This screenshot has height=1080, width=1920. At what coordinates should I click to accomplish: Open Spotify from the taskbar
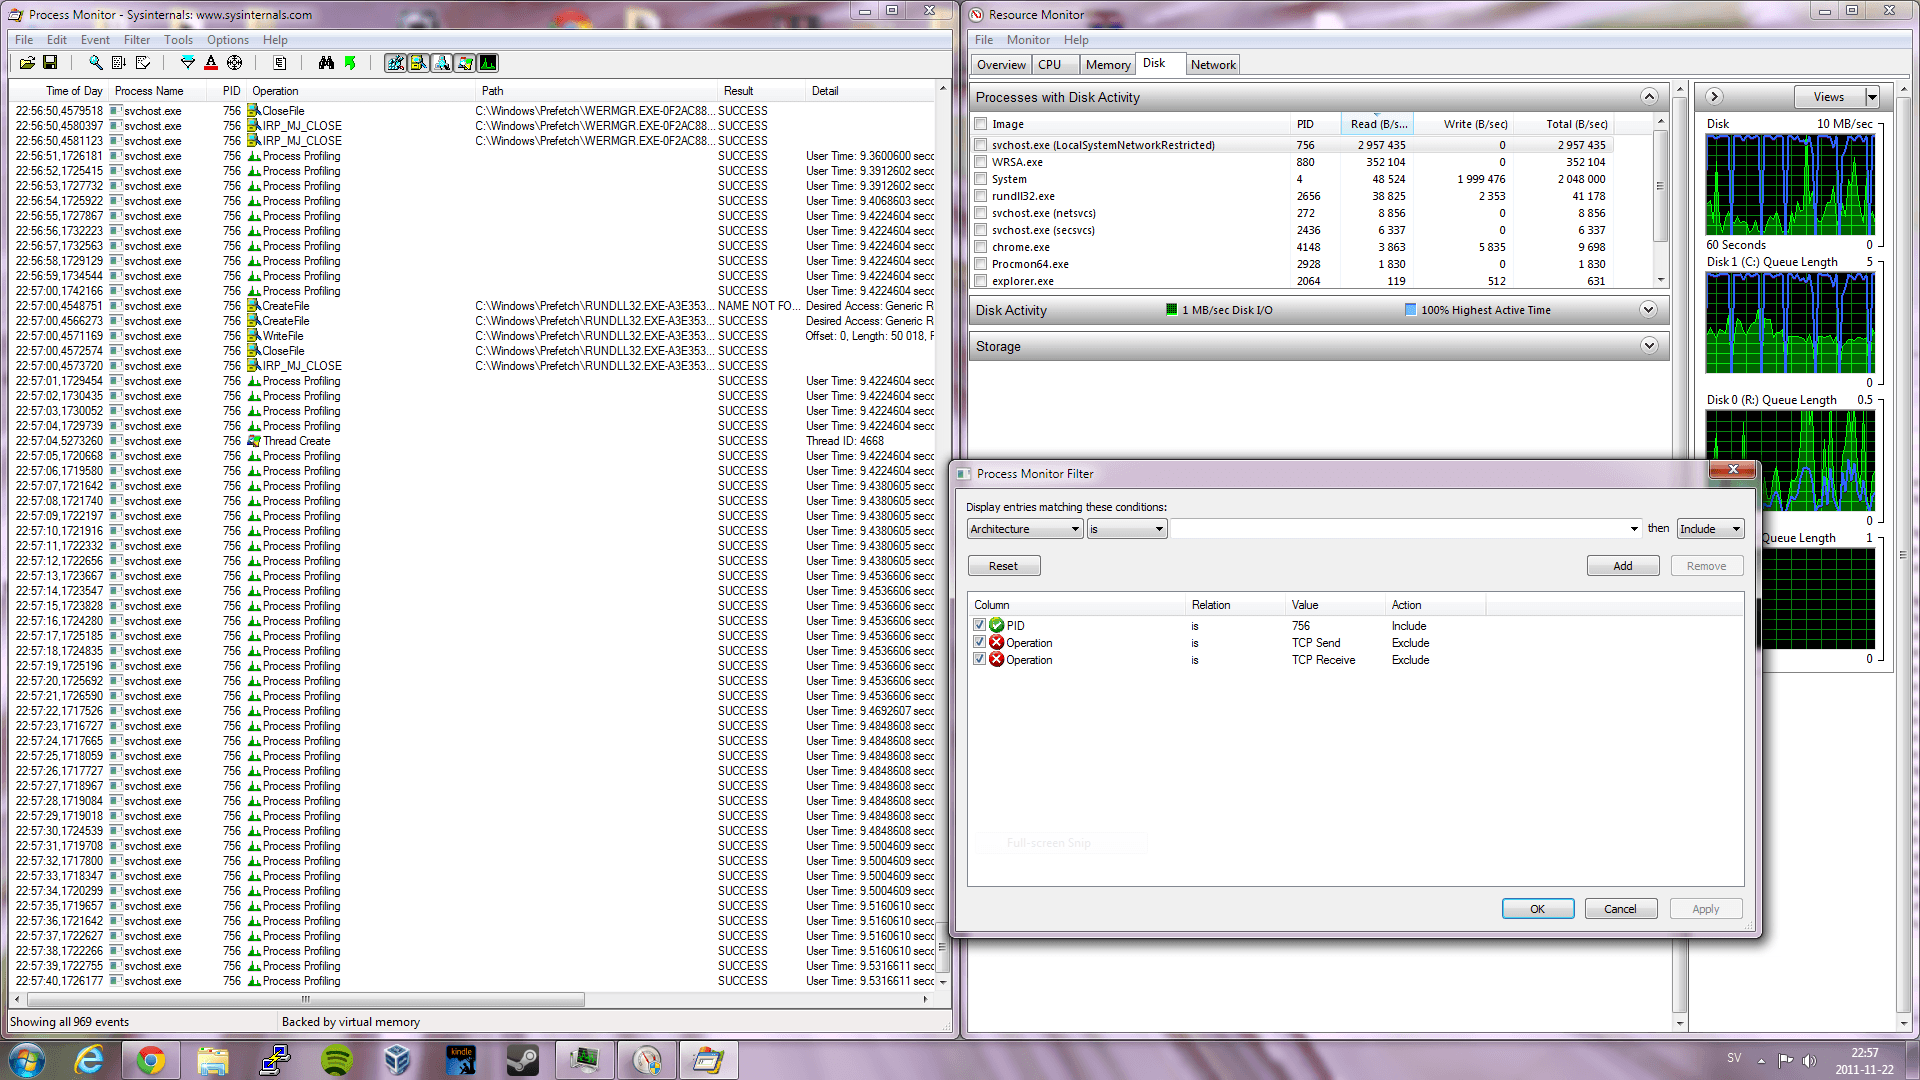coord(337,1060)
